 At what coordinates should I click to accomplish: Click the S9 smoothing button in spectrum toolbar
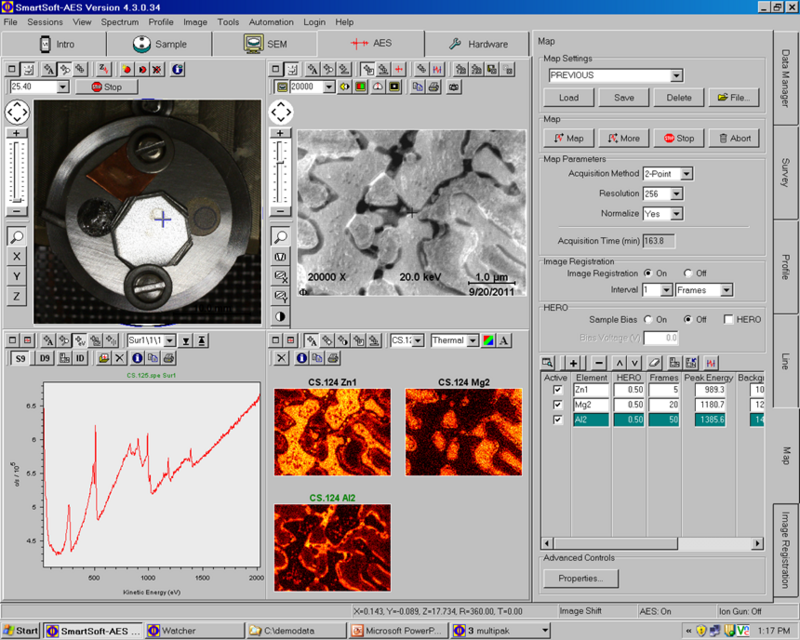[19, 357]
